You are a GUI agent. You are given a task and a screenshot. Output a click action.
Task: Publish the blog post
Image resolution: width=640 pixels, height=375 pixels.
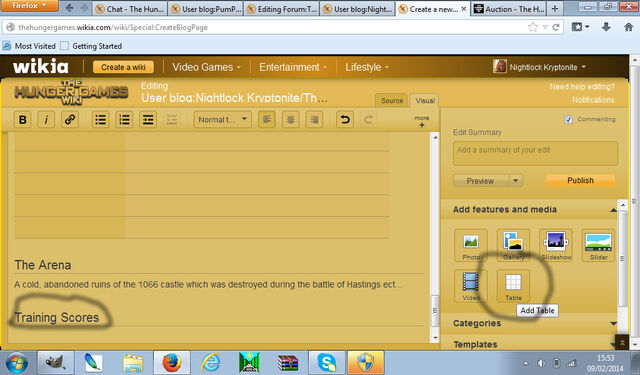580,180
